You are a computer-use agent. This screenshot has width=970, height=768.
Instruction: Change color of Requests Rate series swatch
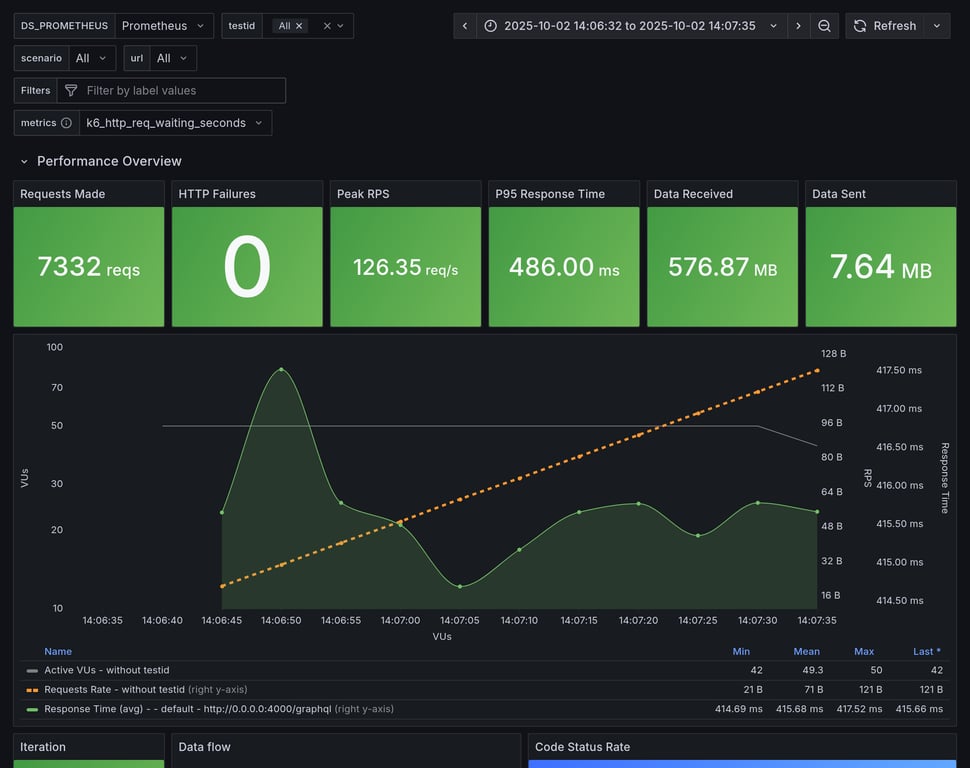click(32, 690)
